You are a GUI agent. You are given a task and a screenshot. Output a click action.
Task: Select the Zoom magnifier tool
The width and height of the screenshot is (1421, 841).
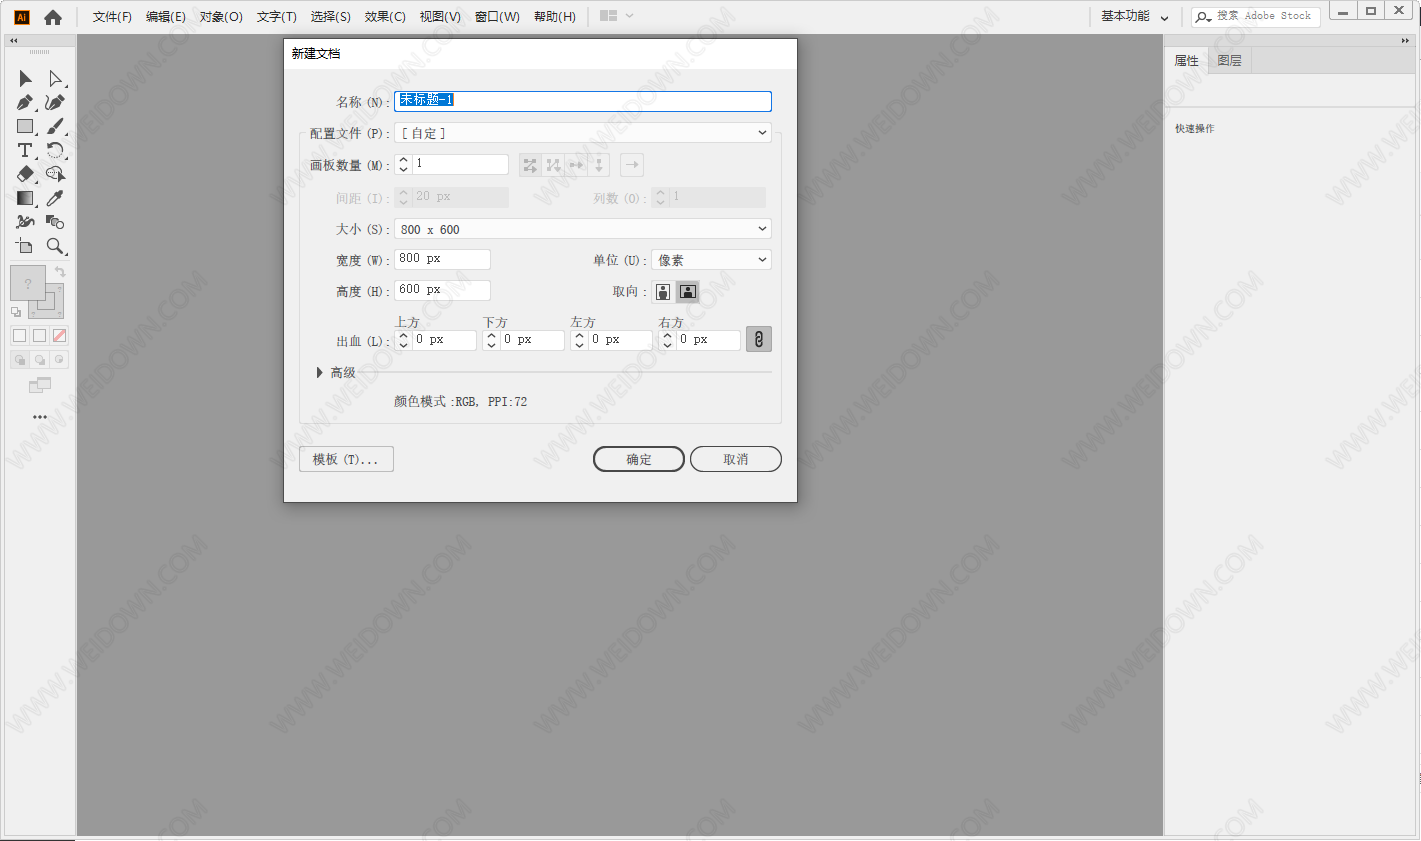pos(55,246)
